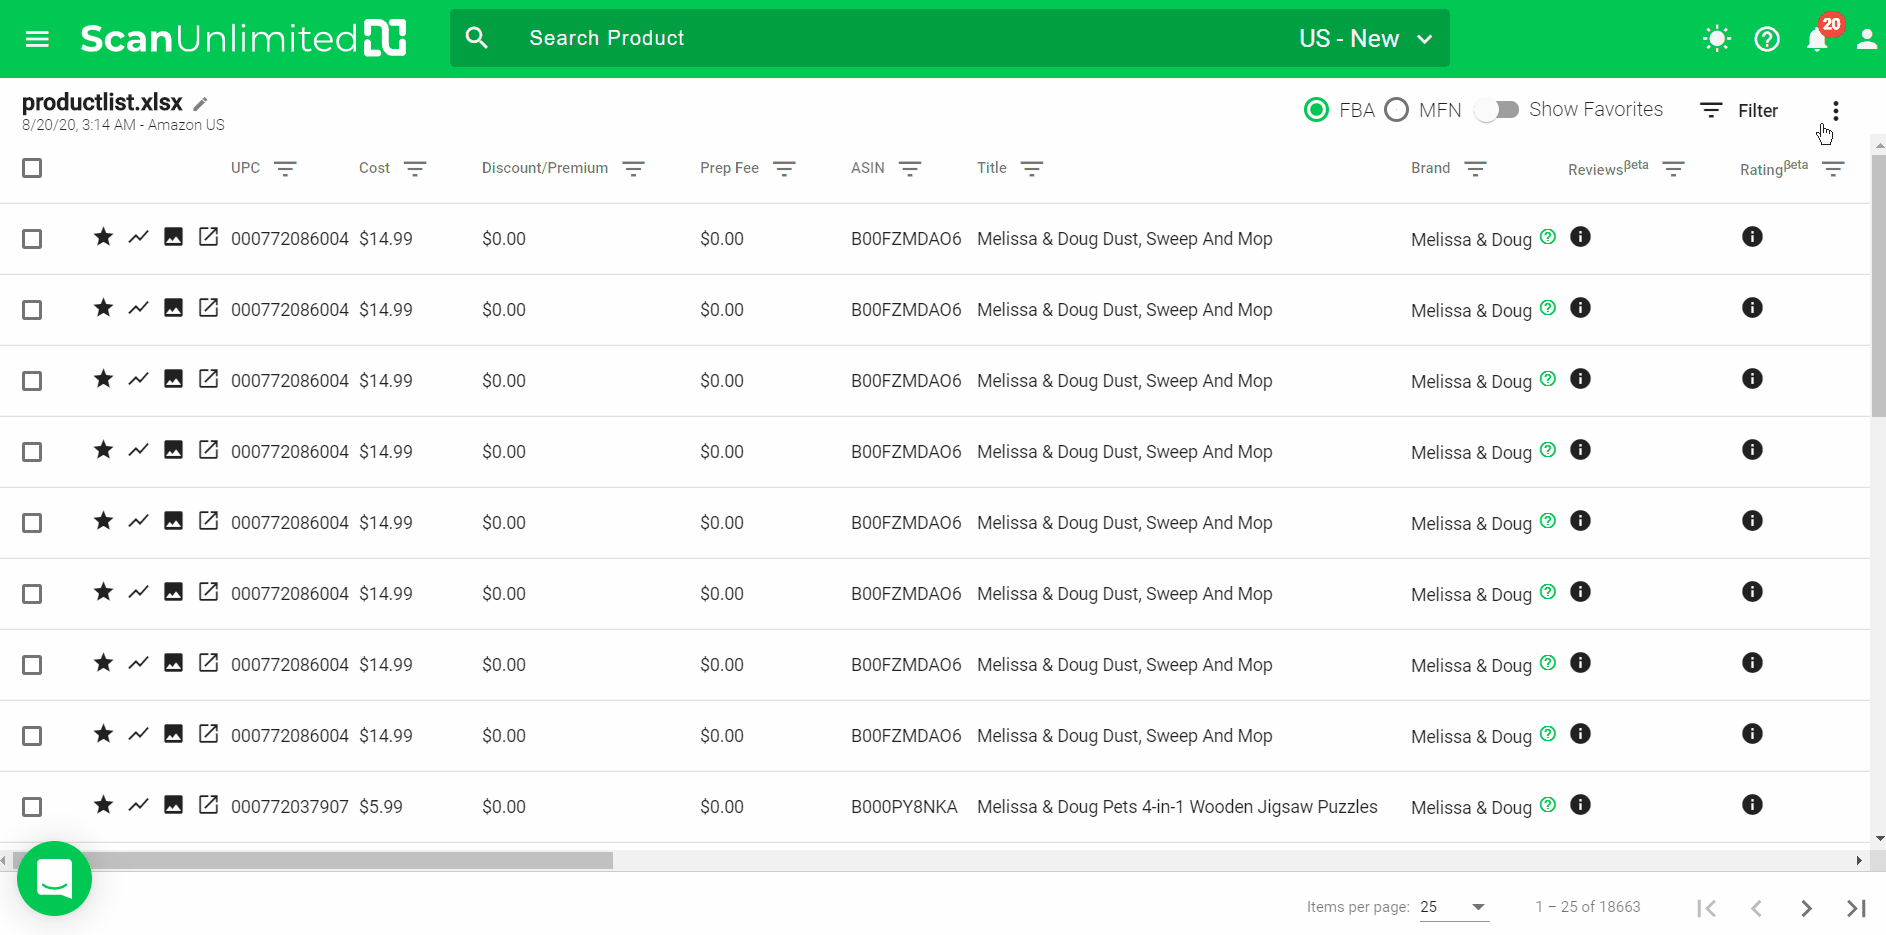Enable the Show Favorites toggle
Screen dimensions: 1886x935
(1496, 110)
